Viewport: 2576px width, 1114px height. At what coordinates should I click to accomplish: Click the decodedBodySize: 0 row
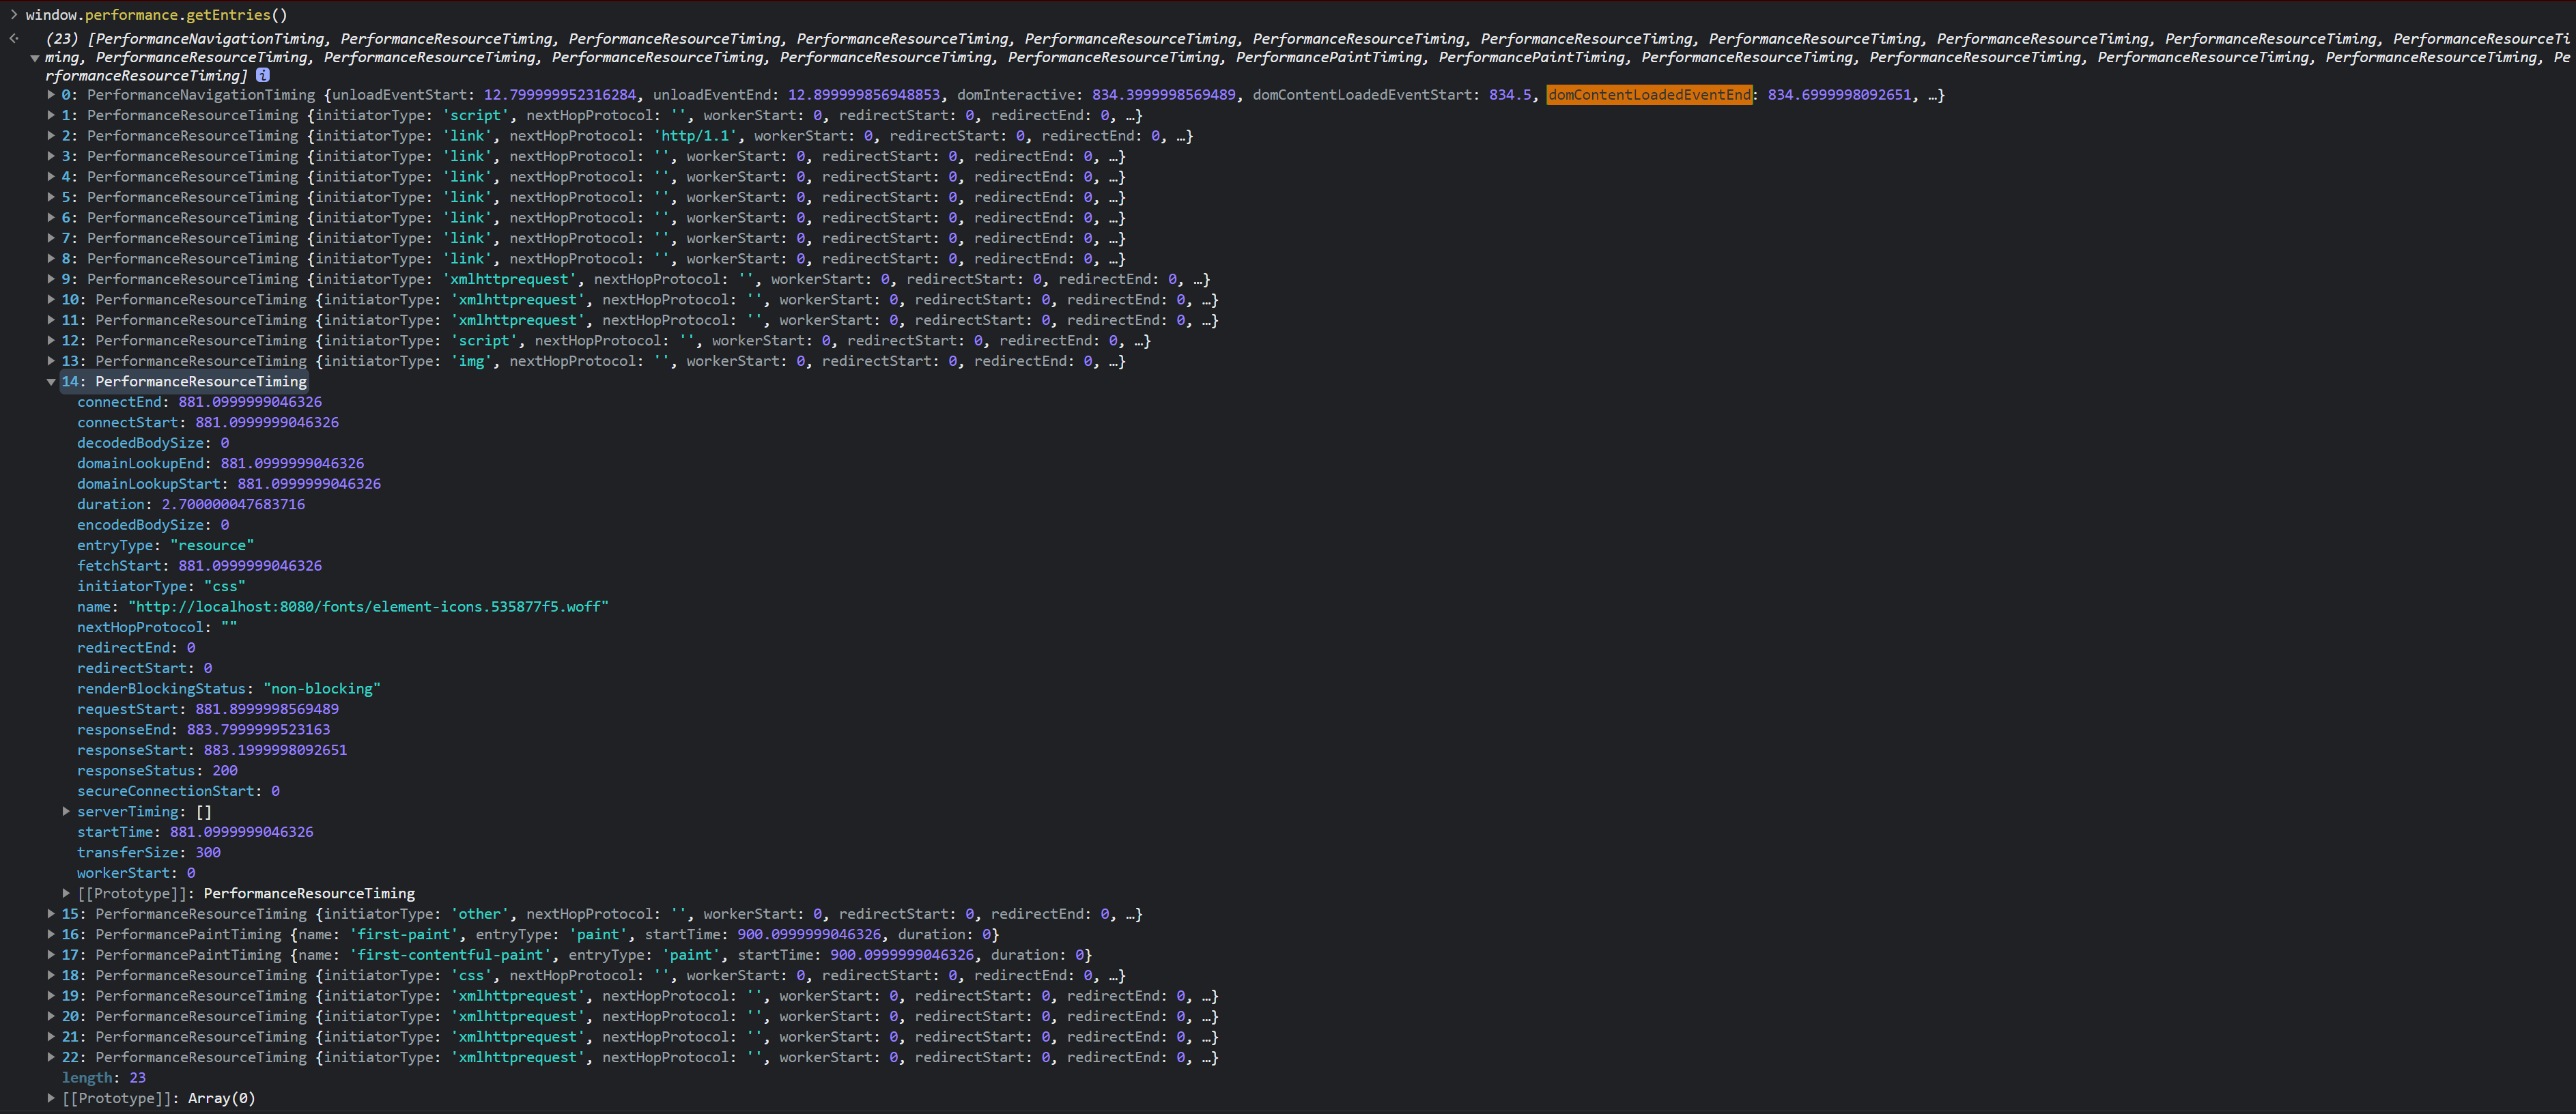click(153, 443)
